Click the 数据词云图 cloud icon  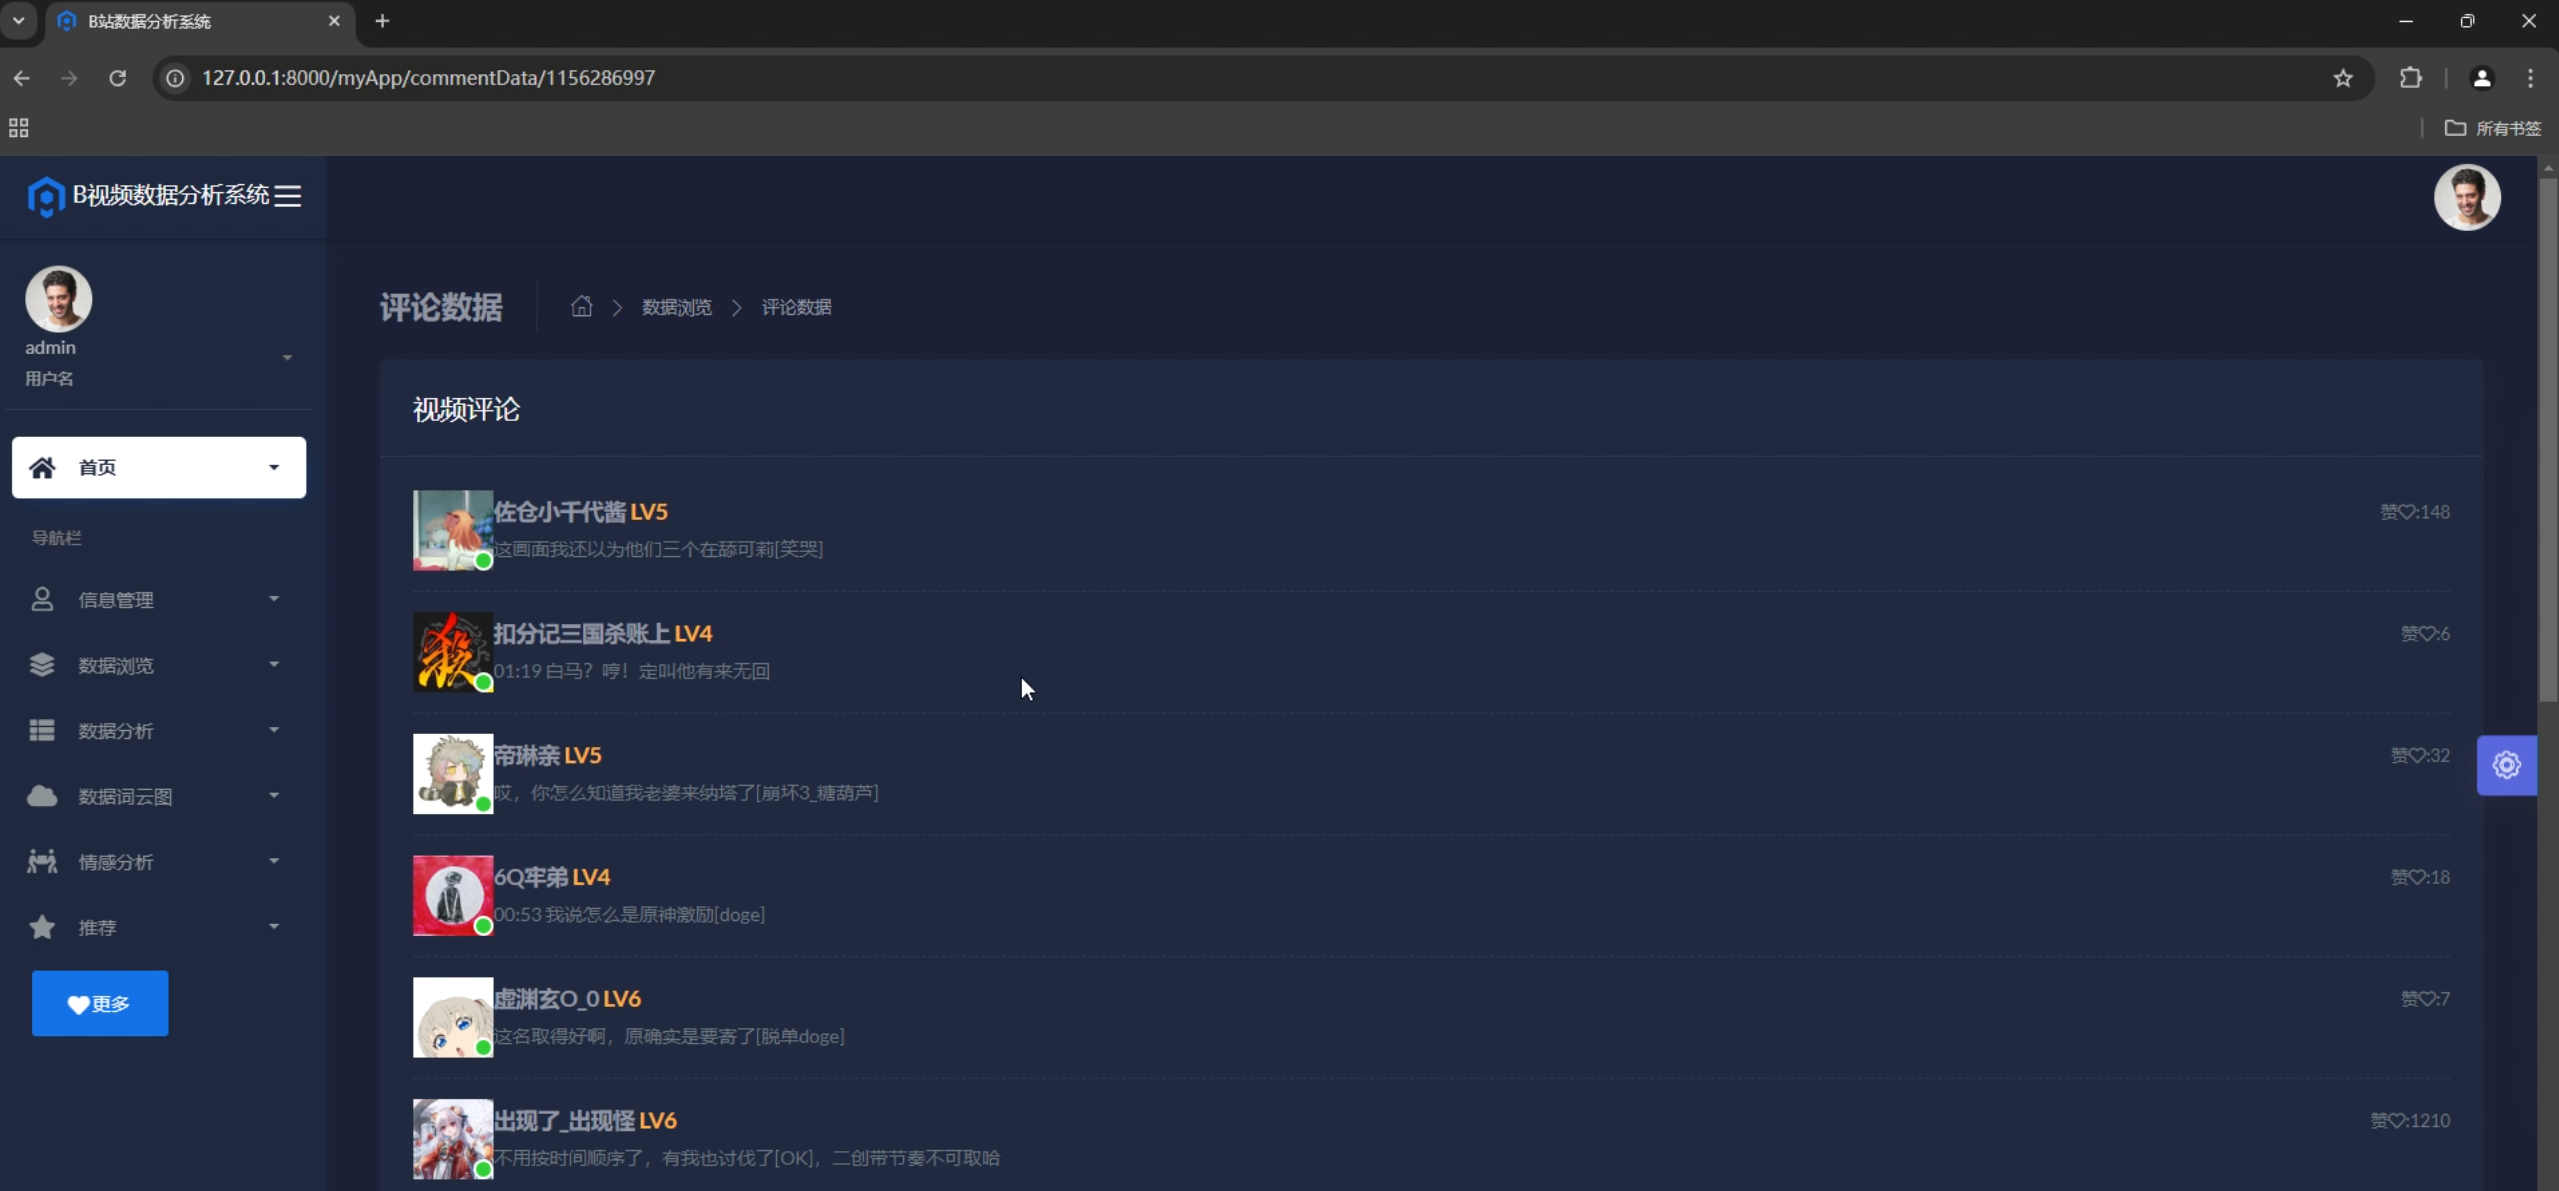tap(42, 796)
